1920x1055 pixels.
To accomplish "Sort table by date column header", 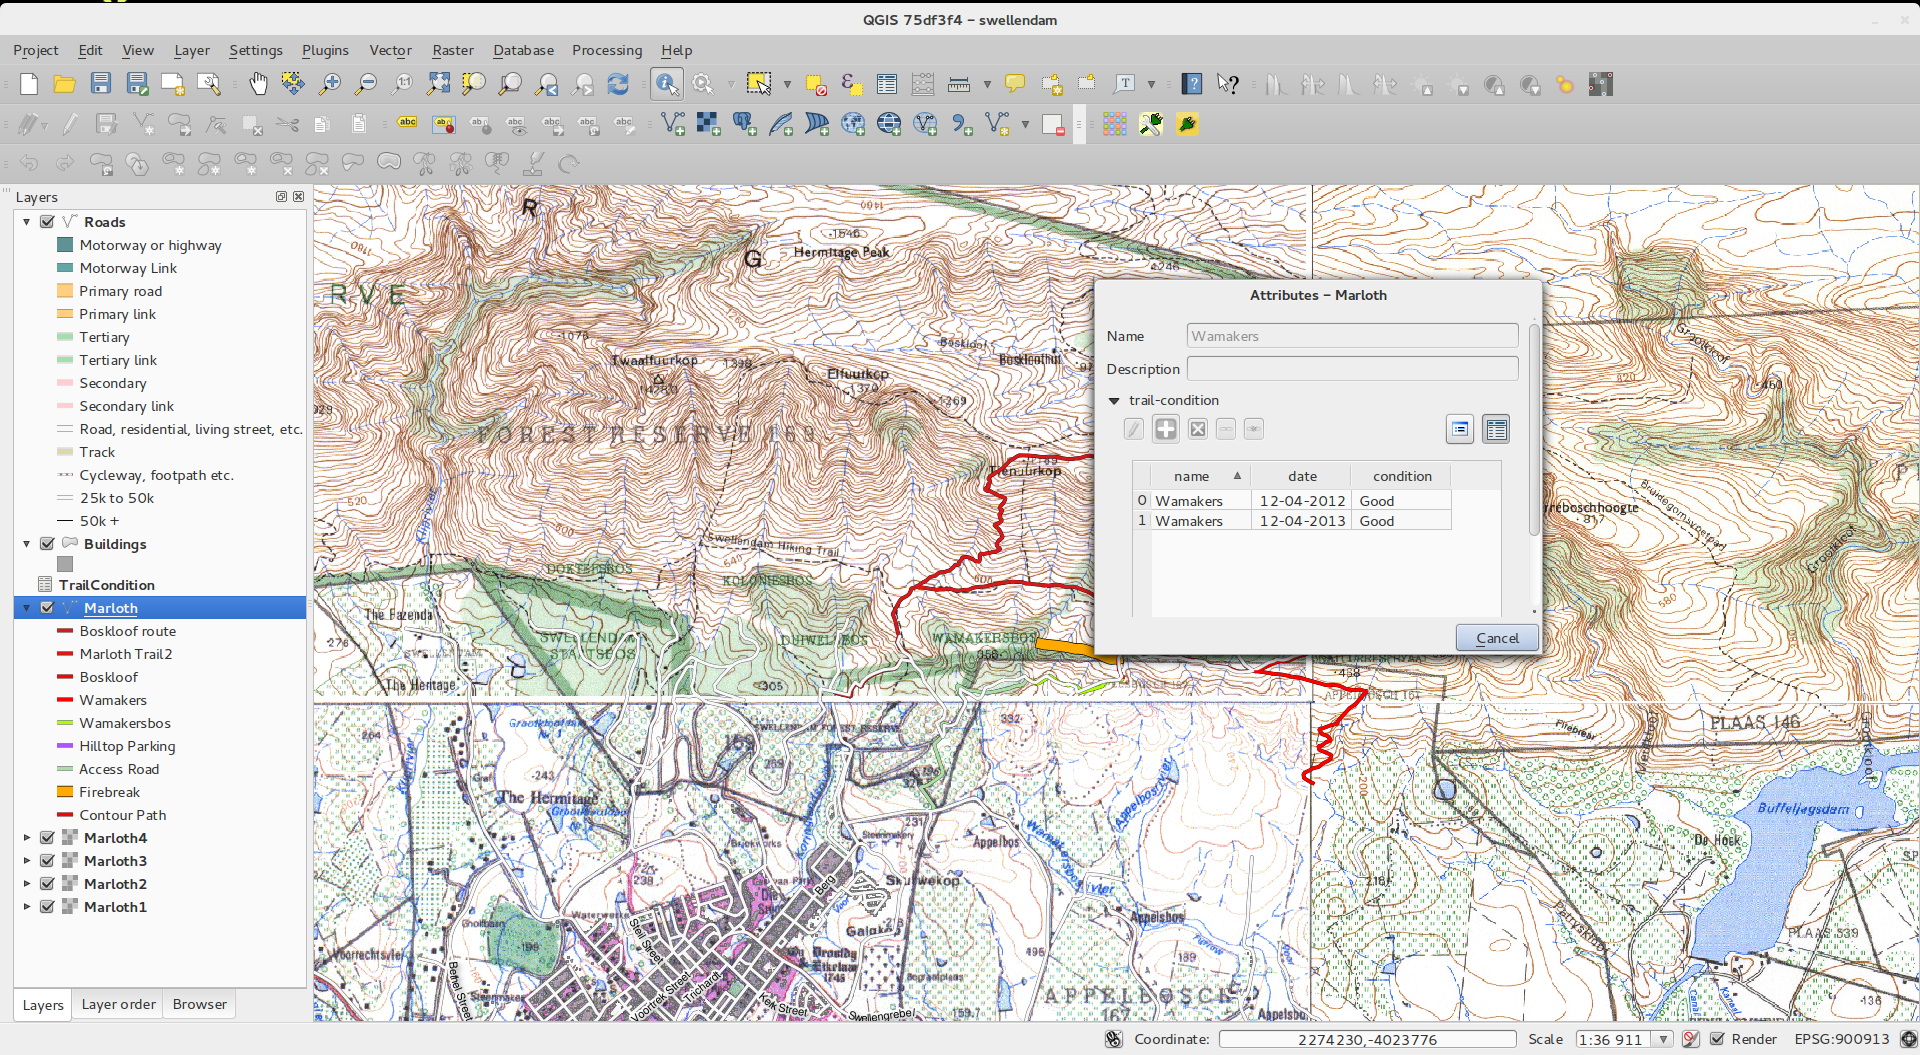I will 1301,476.
